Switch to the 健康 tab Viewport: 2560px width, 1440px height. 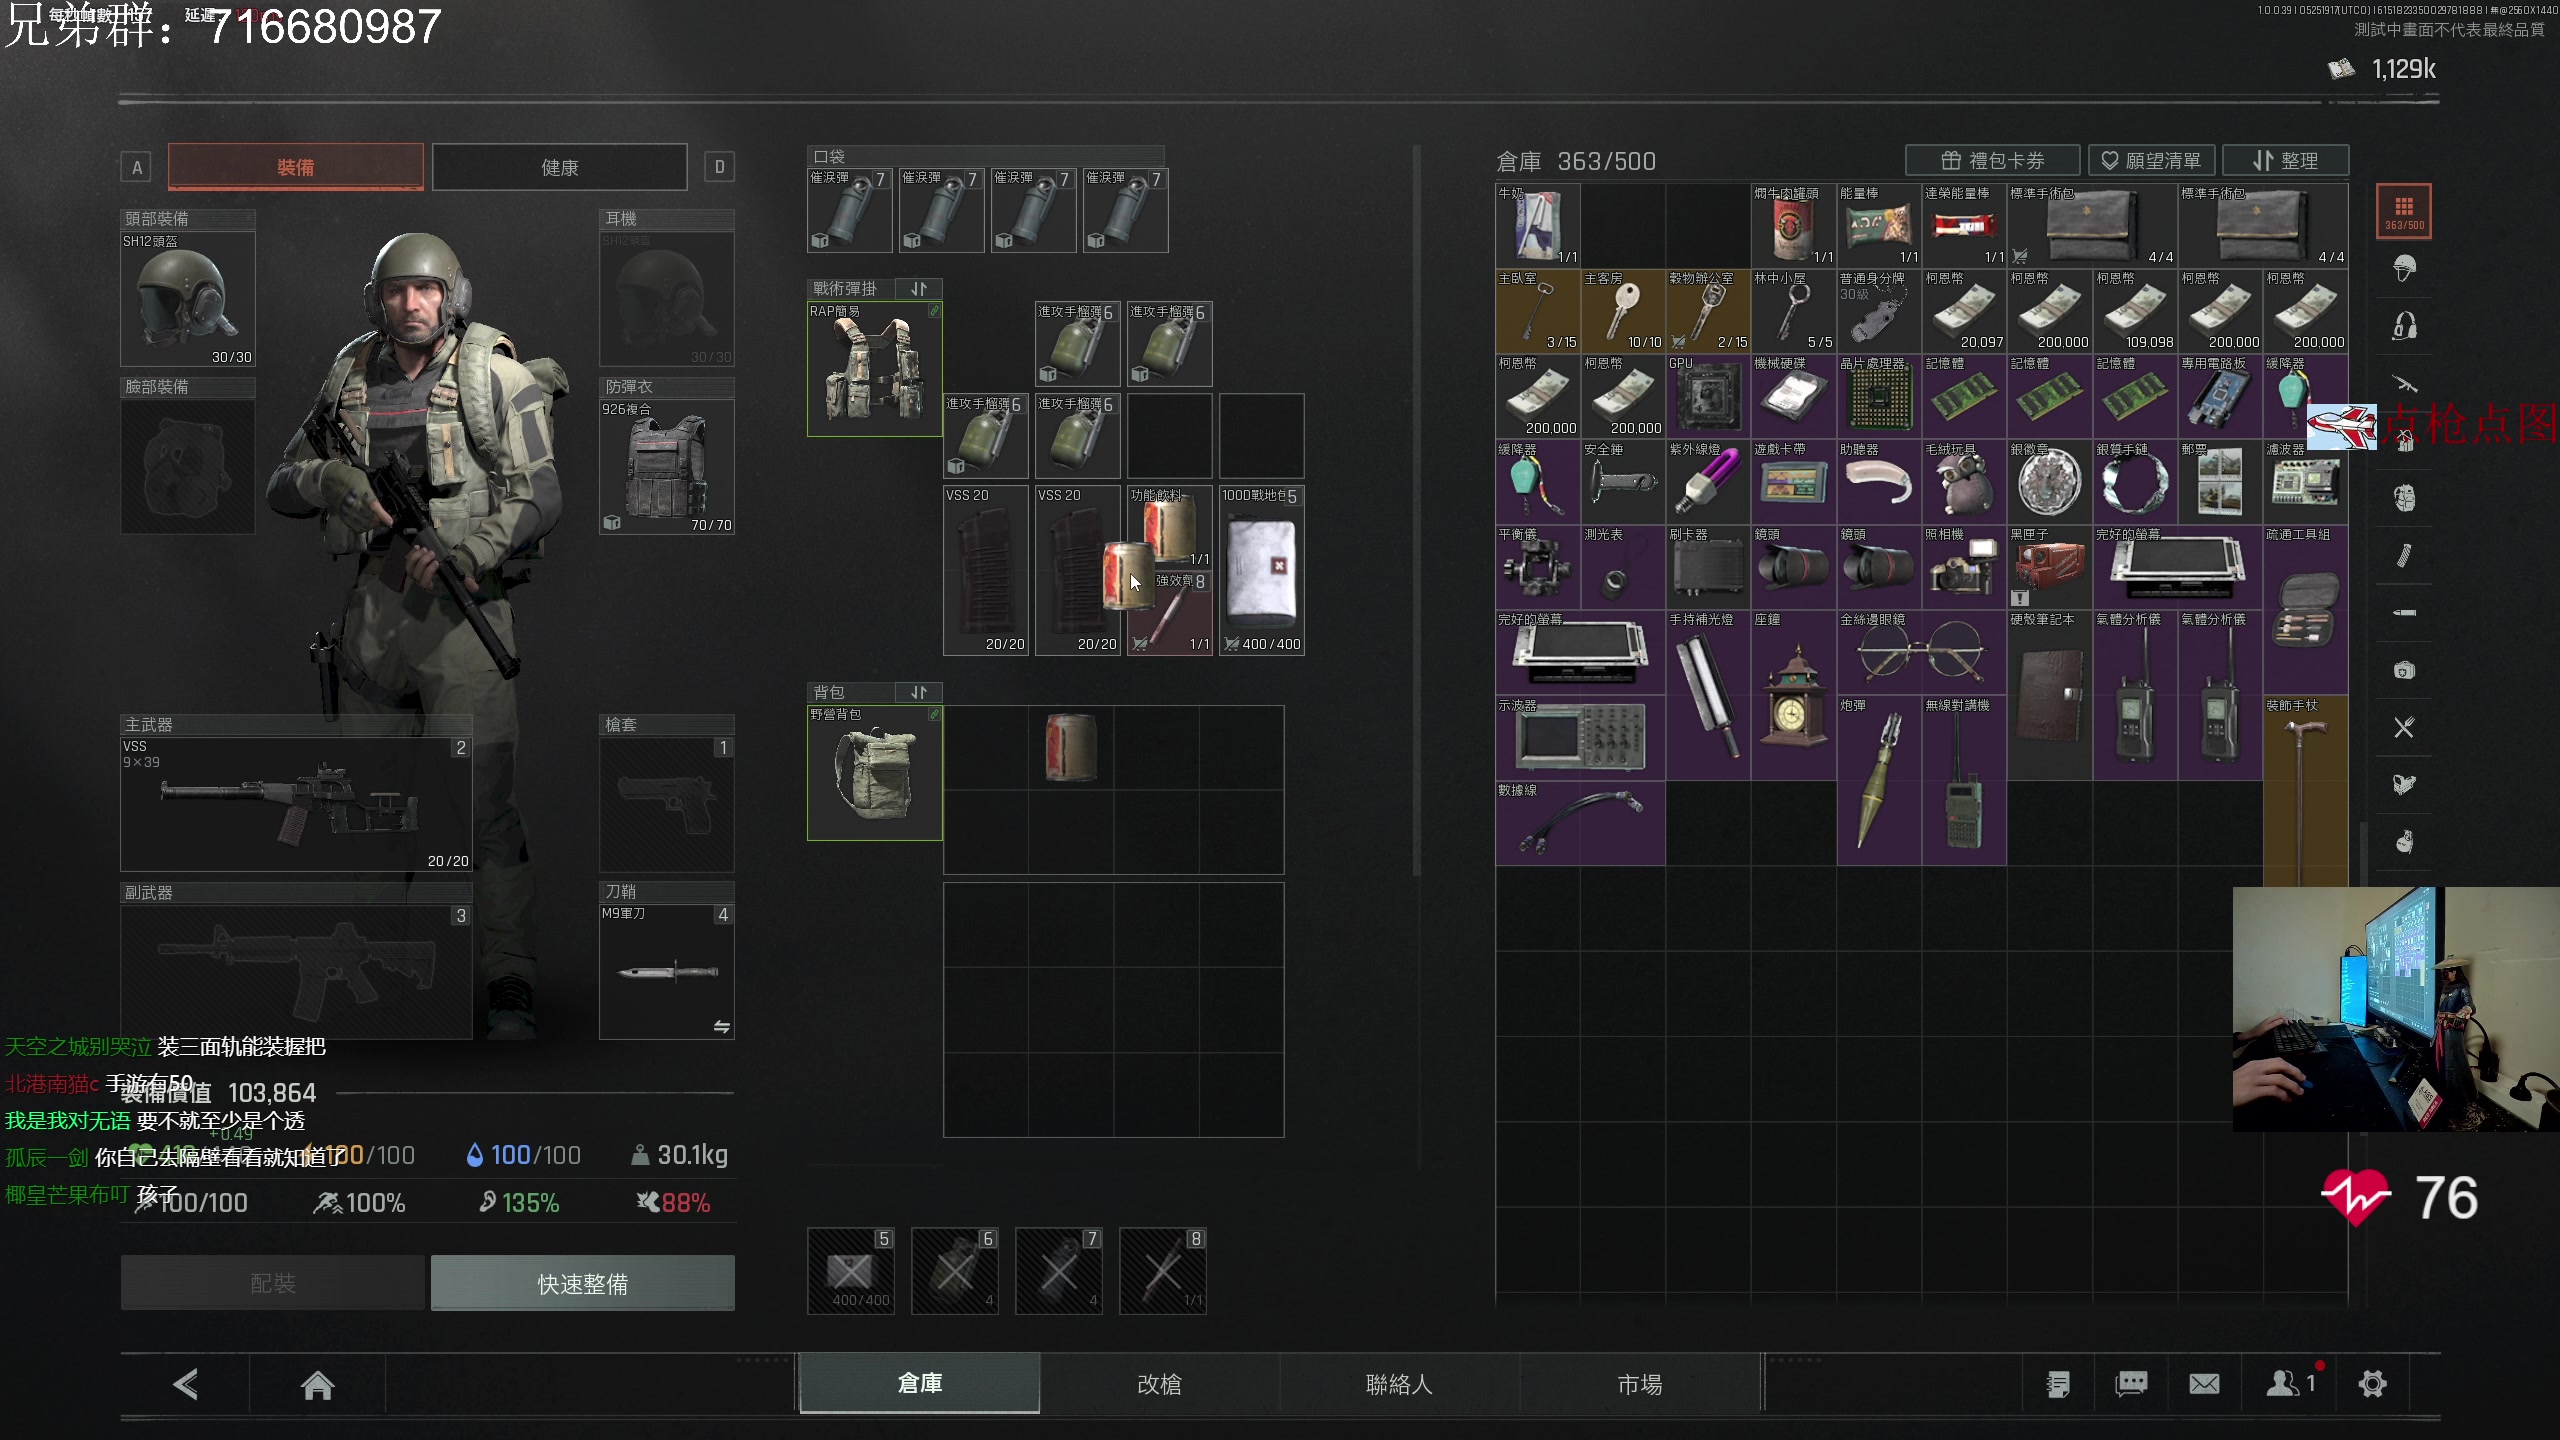pos(560,167)
